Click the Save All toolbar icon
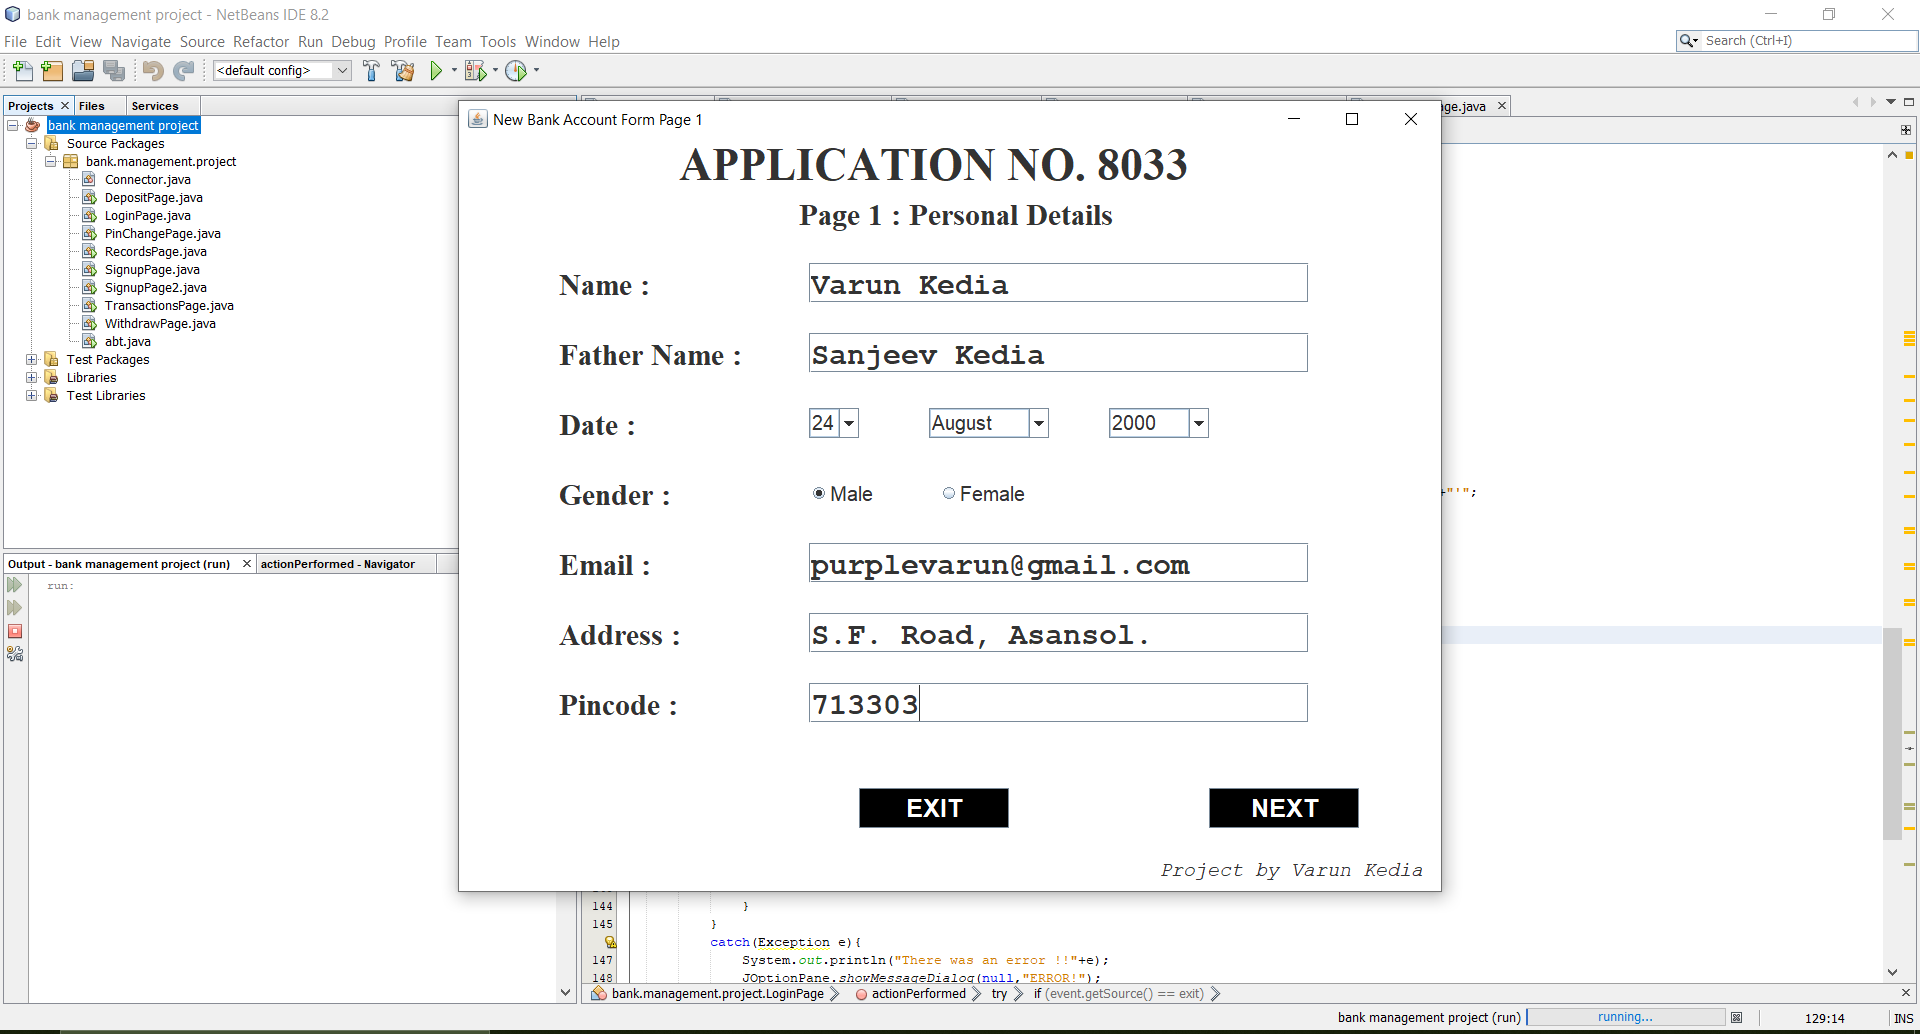The height and width of the screenshot is (1034, 1920). pos(114,70)
